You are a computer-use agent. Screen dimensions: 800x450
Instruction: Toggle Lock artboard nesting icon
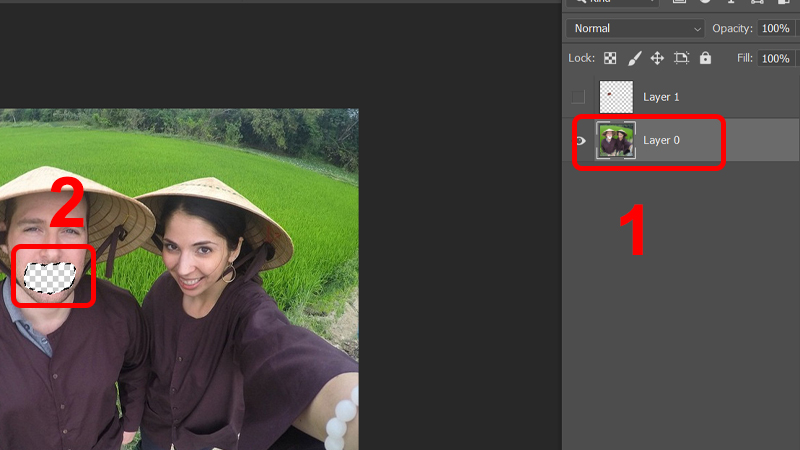coord(681,58)
